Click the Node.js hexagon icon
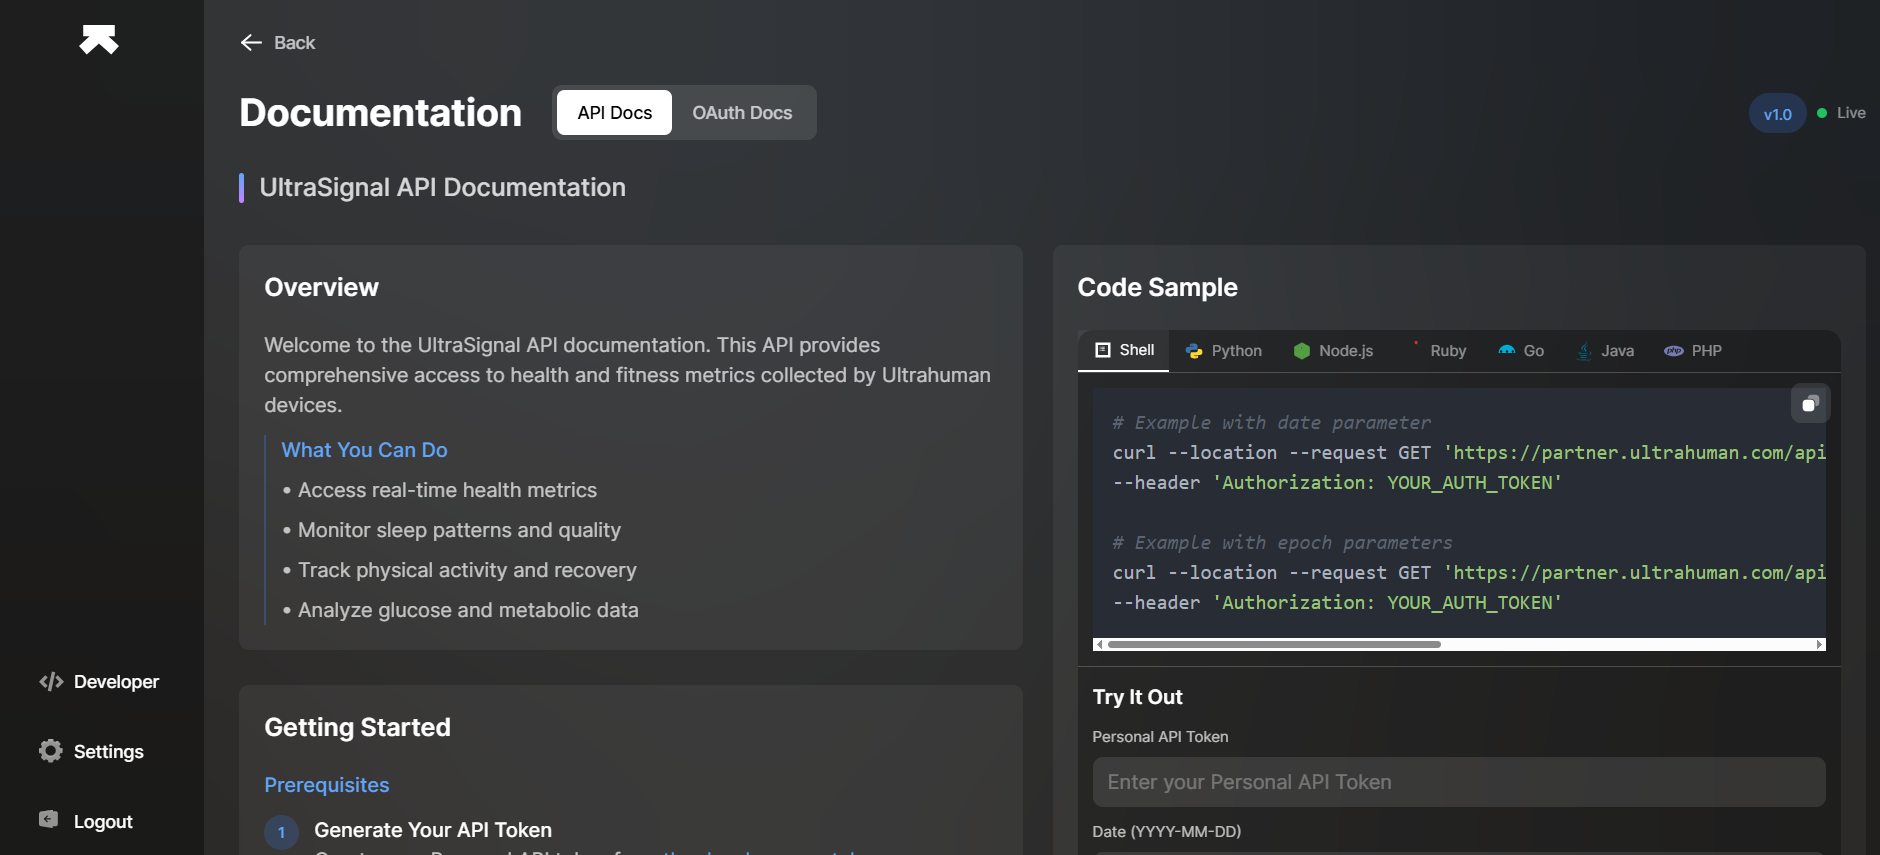The width and height of the screenshot is (1880, 855). coord(1302,351)
